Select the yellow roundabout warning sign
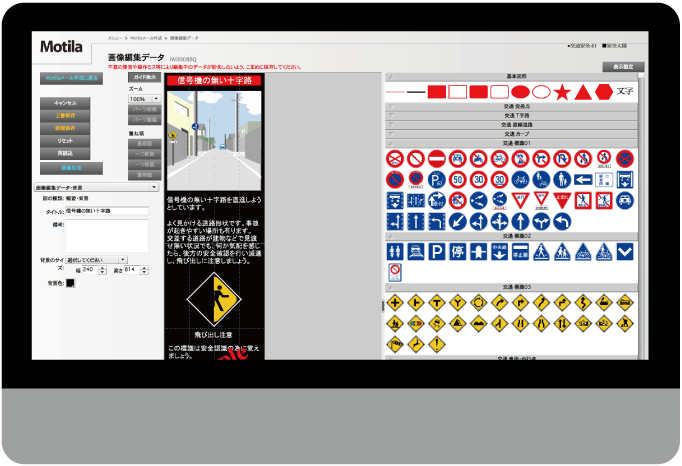 pyautogui.click(x=478, y=302)
